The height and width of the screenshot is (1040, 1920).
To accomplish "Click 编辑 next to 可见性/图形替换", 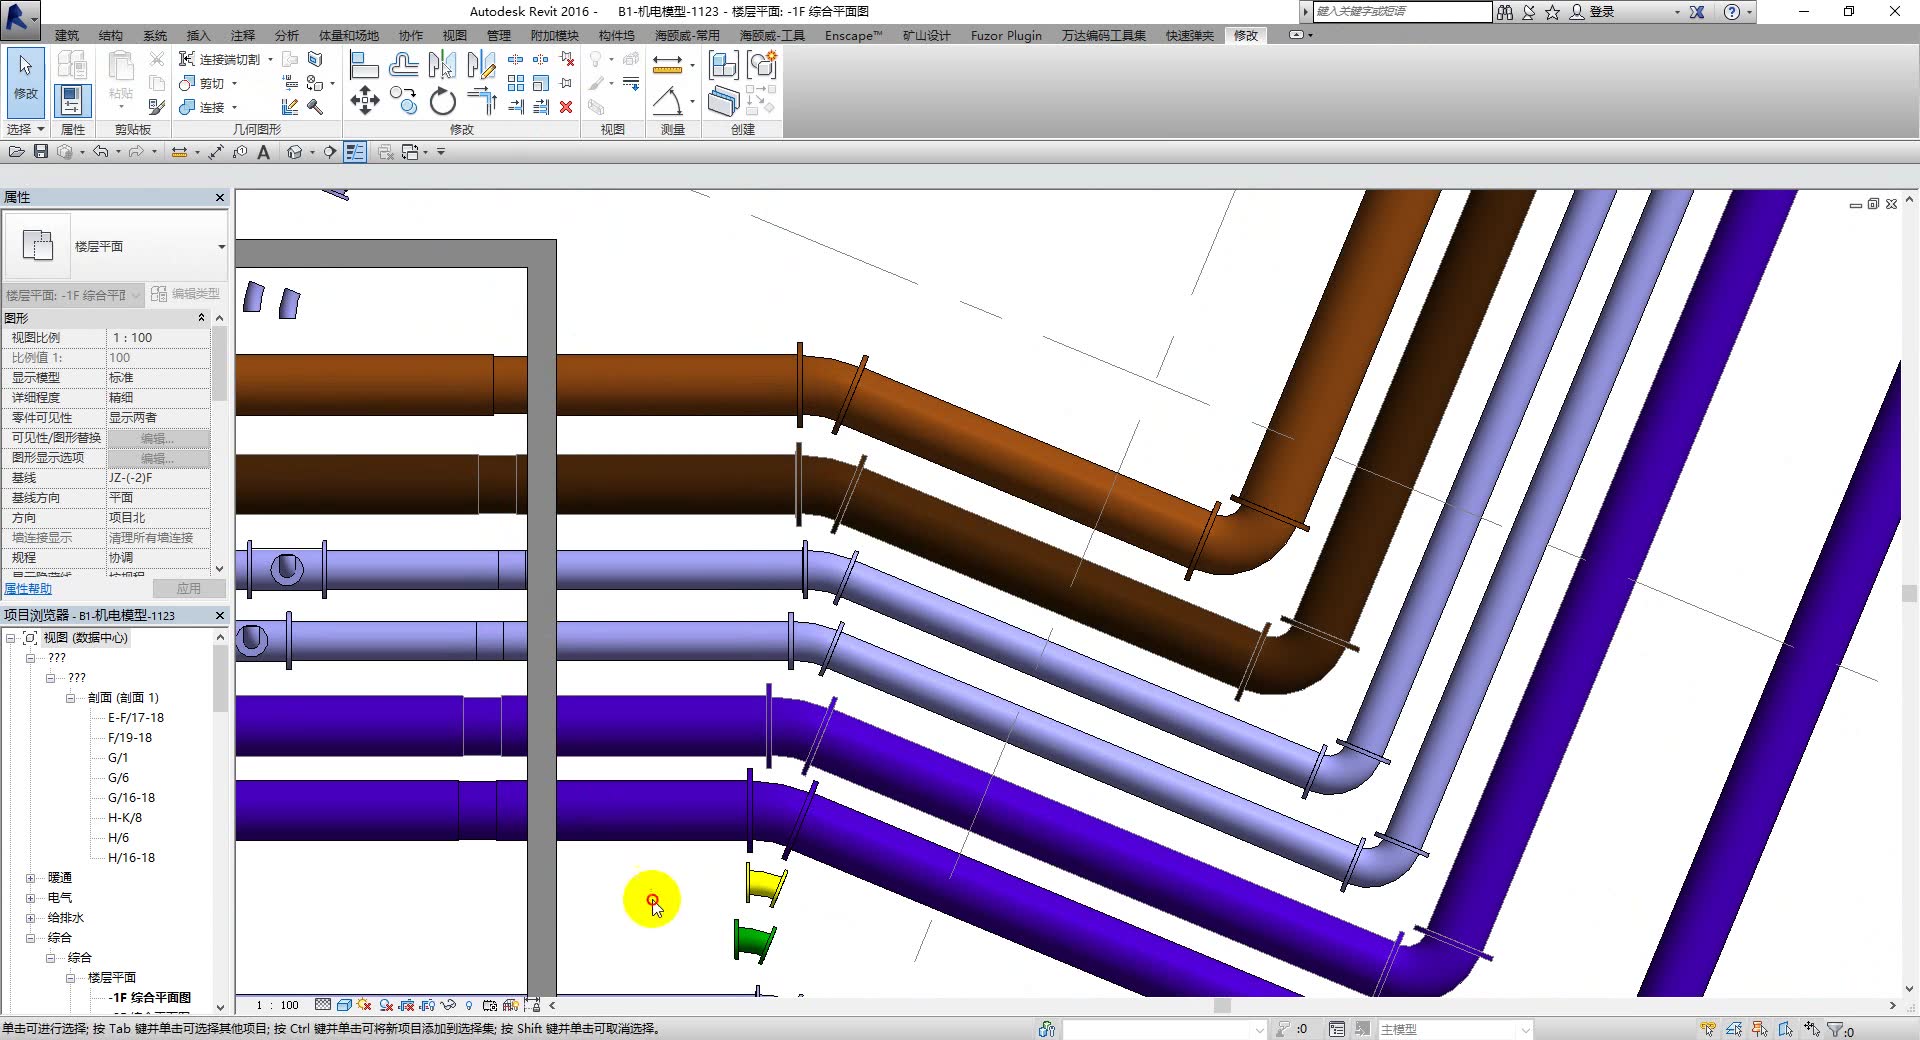I will (x=158, y=437).
